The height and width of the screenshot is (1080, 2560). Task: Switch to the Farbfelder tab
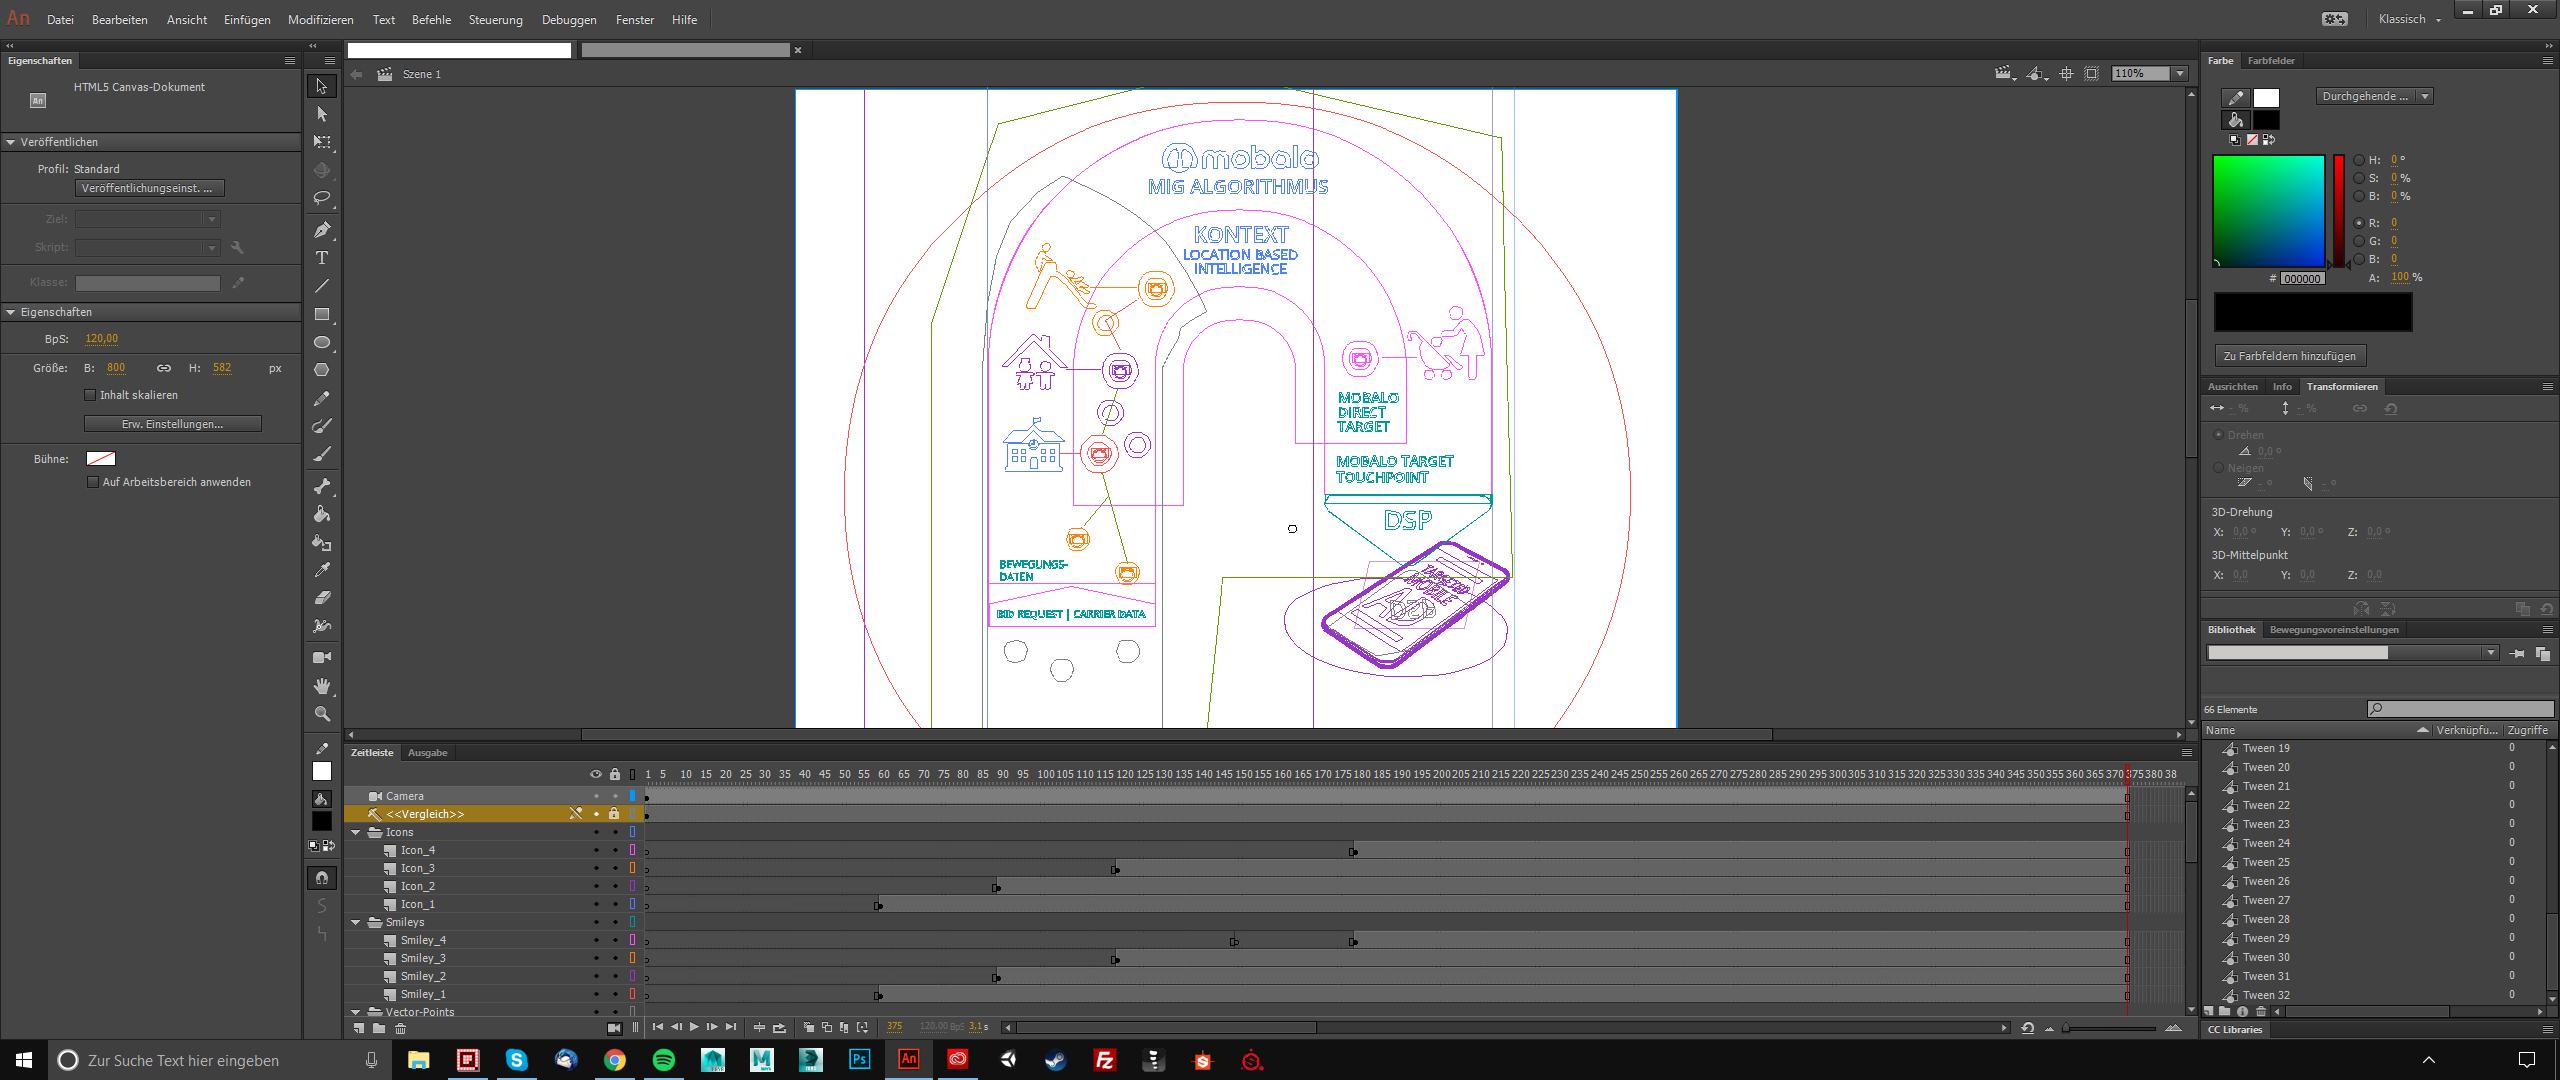(2270, 61)
